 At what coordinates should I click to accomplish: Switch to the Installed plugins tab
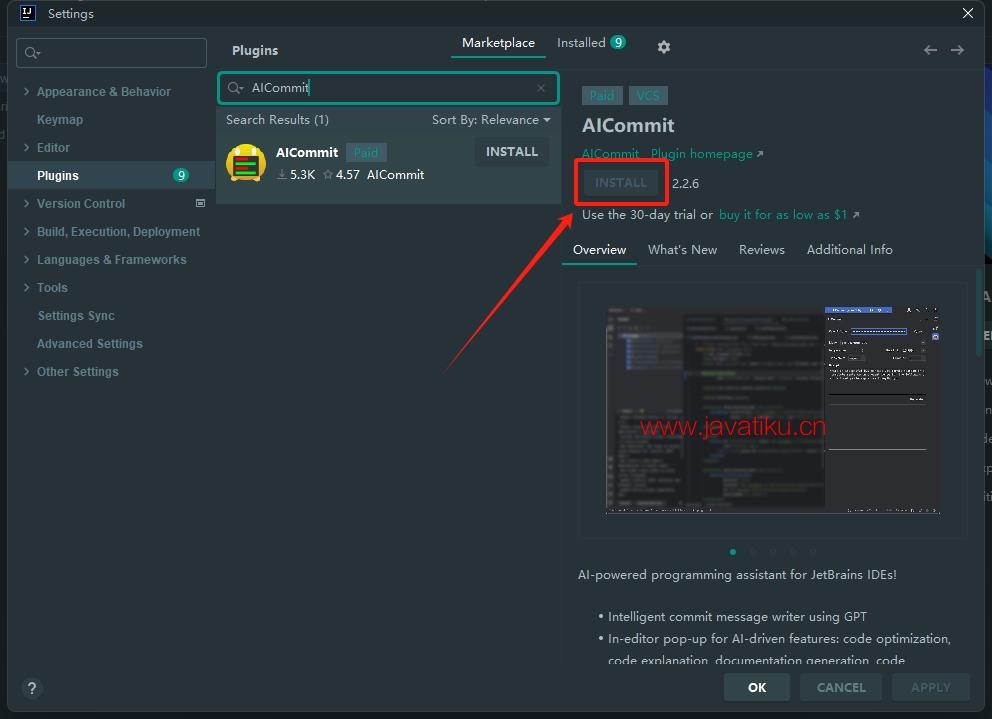coord(591,43)
